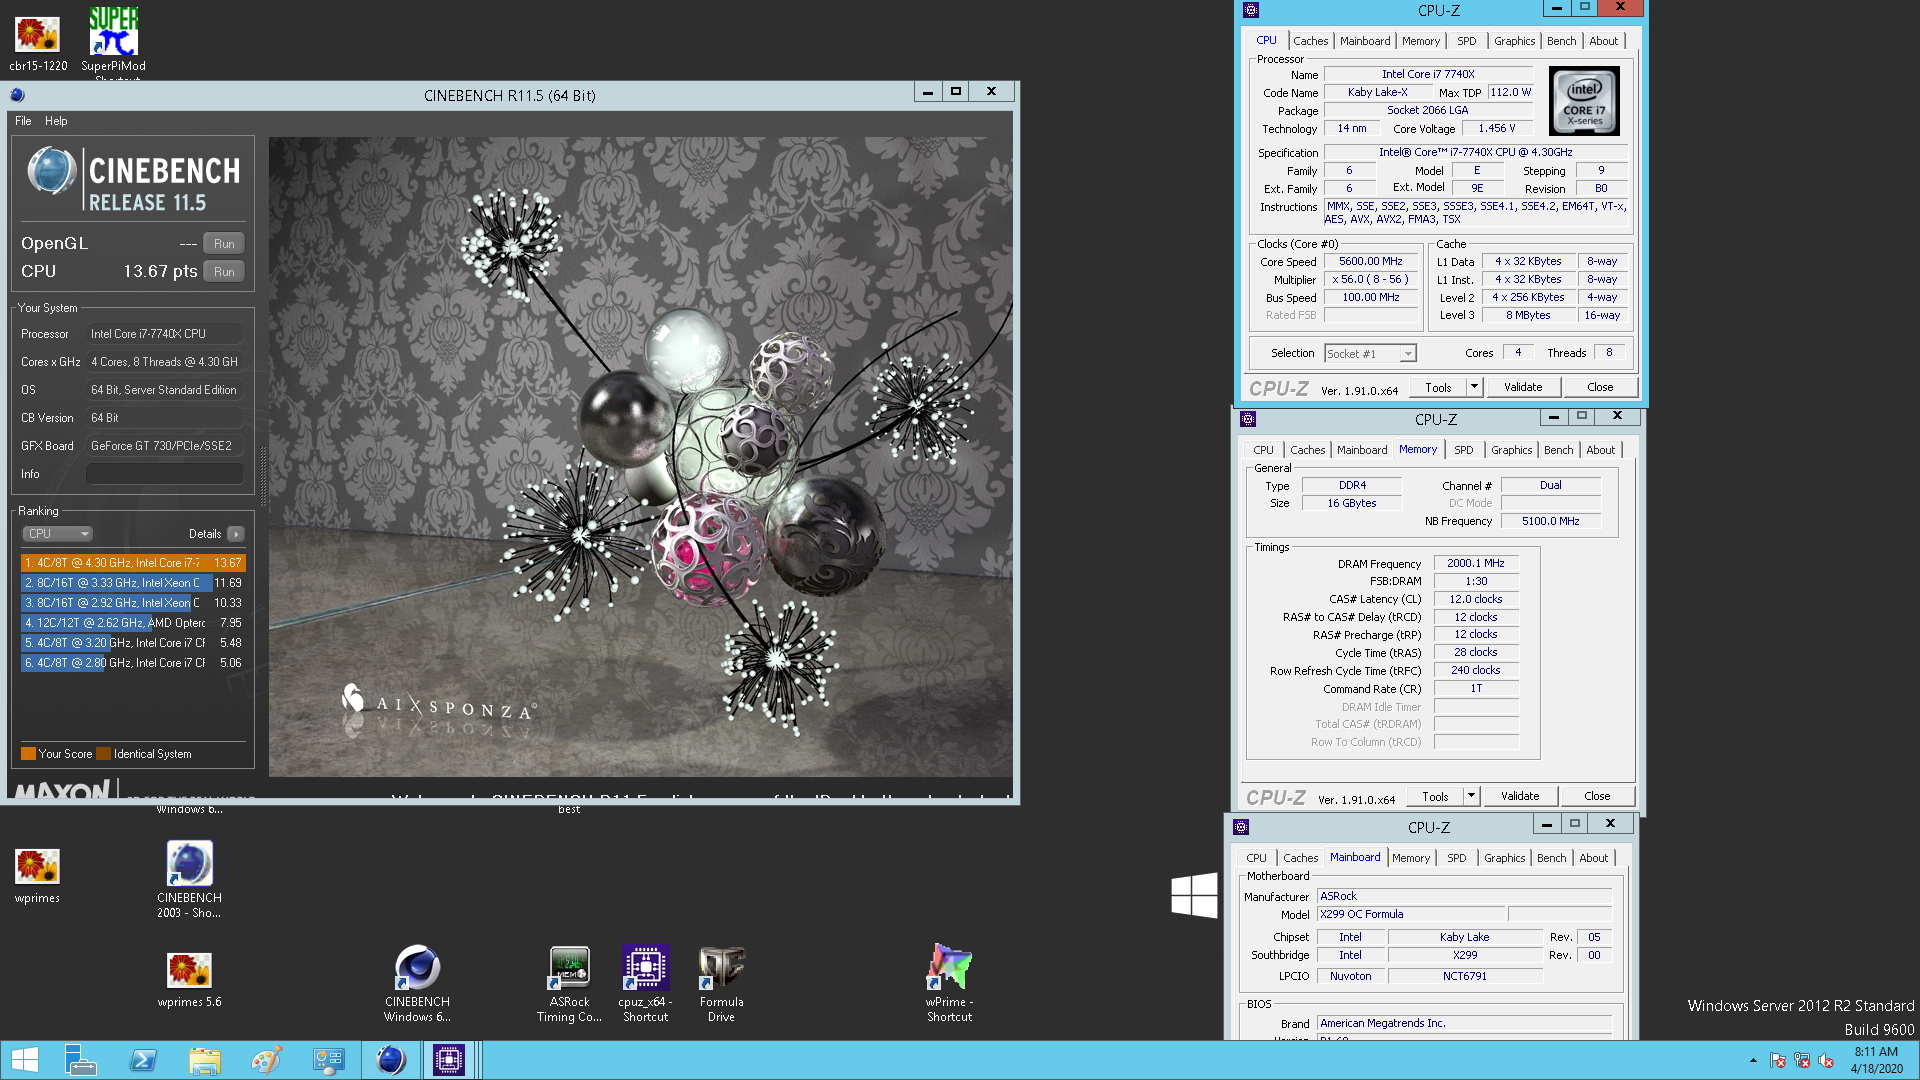Viewport: 1920px width, 1080px height.
Task: Open the Control Panel taskbar icon
Action: pyautogui.click(x=329, y=1060)
